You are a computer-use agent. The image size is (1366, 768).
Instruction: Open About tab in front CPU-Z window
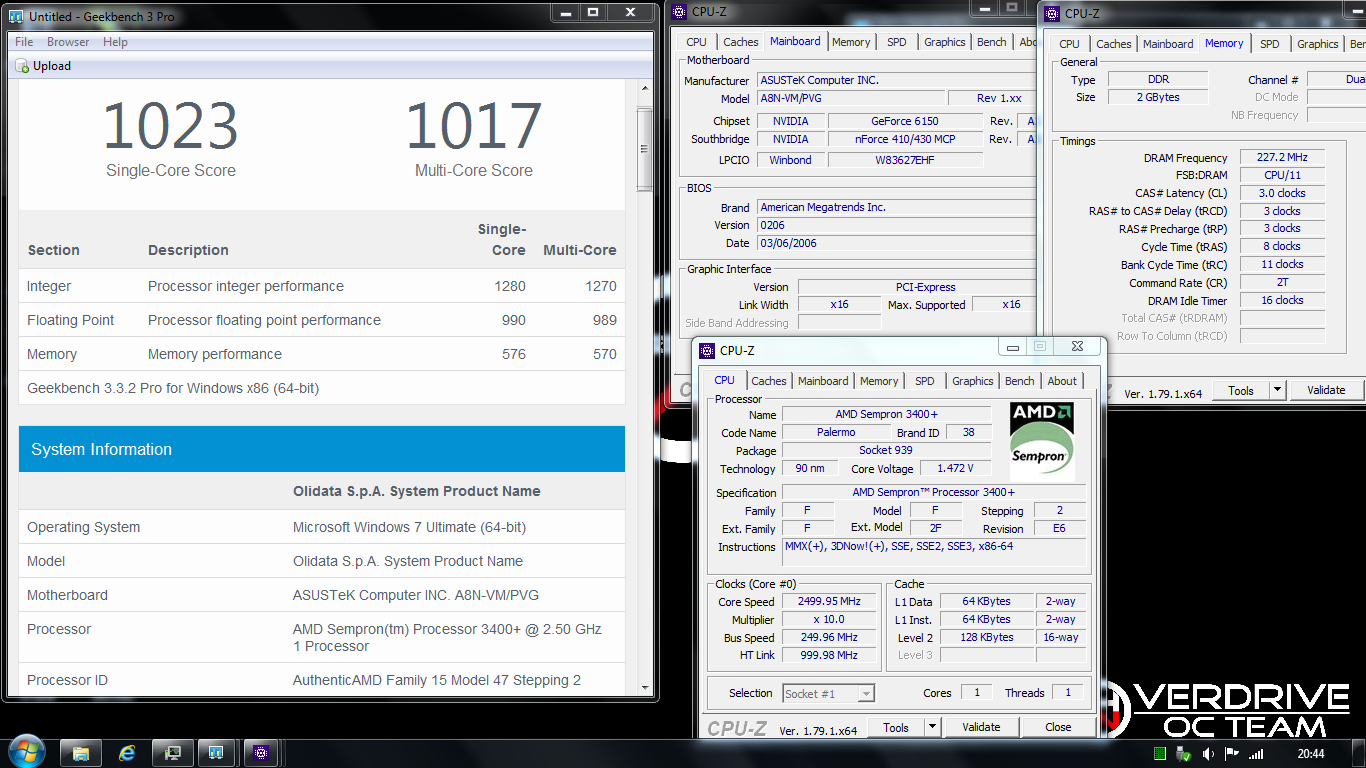tap(1062, 381)
